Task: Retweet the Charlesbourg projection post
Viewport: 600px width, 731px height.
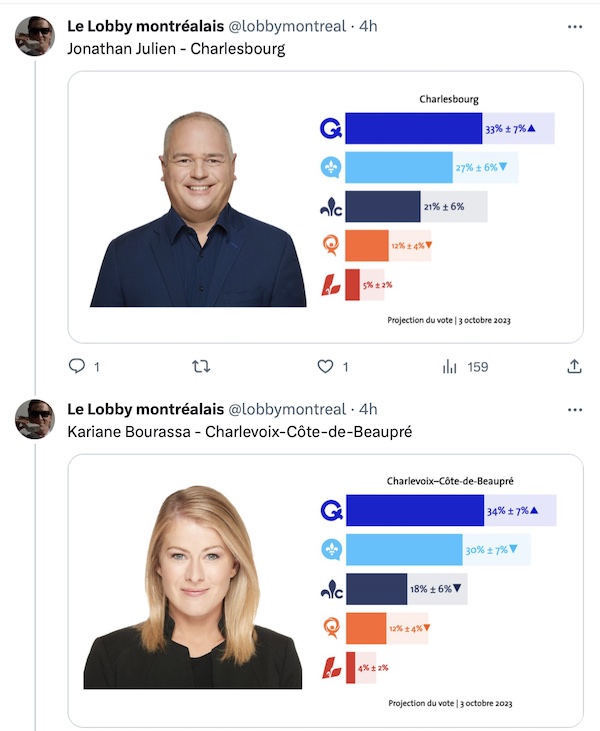Action: (x=201, y=366)
